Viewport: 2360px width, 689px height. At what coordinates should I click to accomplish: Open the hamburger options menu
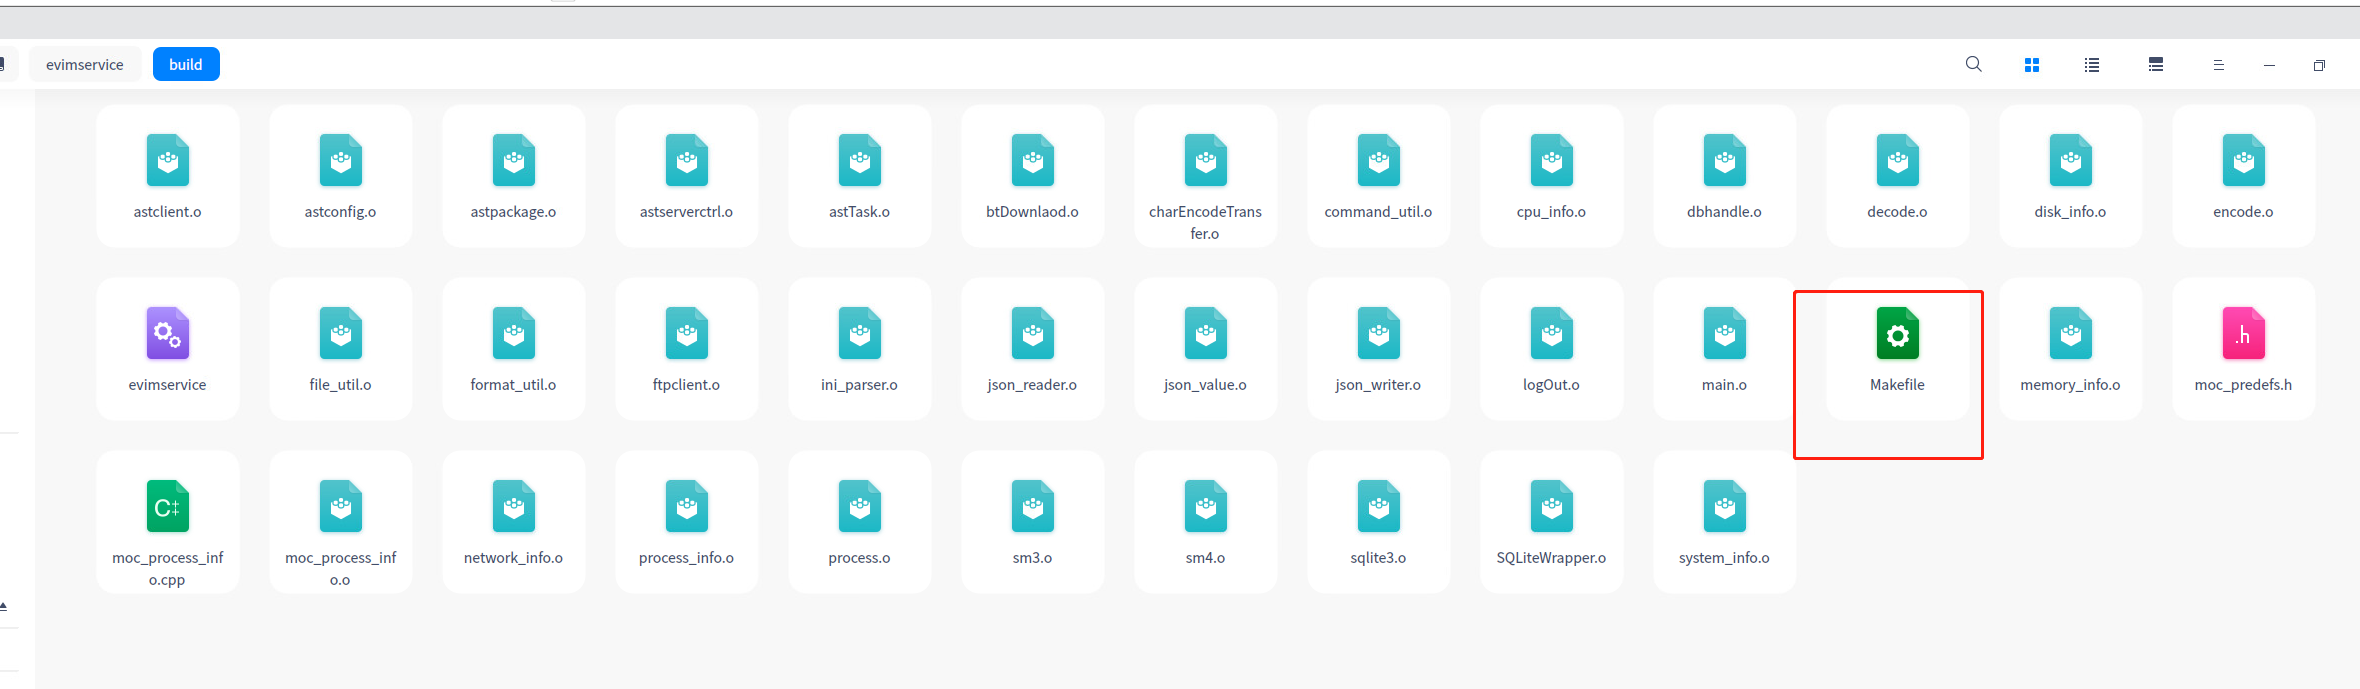tap(2218, 65)
